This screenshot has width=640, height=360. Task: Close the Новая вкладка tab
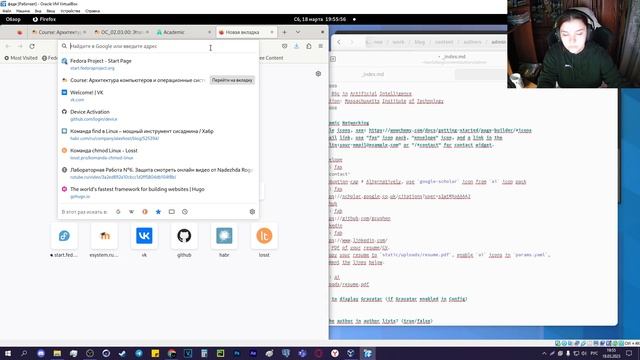pos(272,32)
